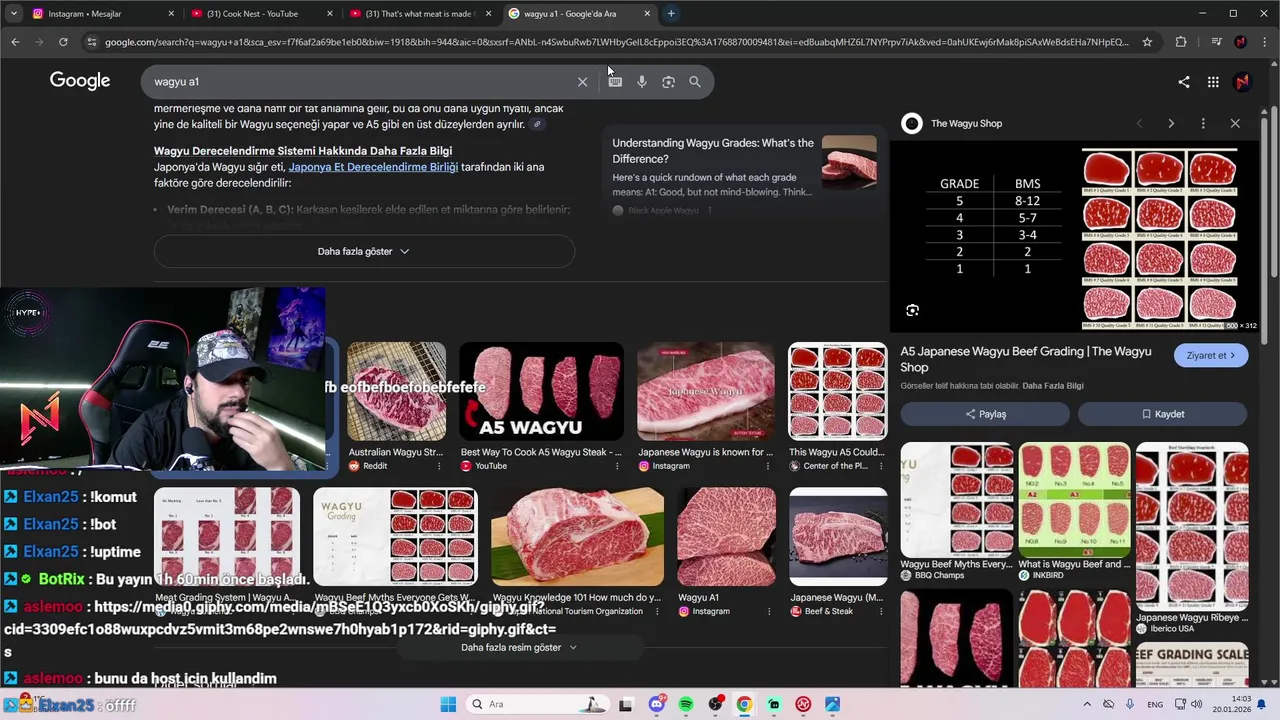Viewport: 1280px width, 720px height.
Task: Close the Instagram Mesajlar tab
Action: [171, 14]
